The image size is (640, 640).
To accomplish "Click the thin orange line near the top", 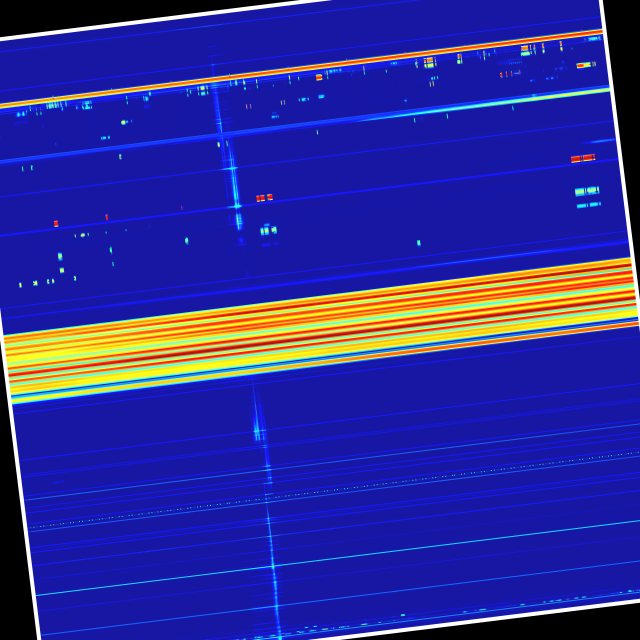I will click(300, 71).
